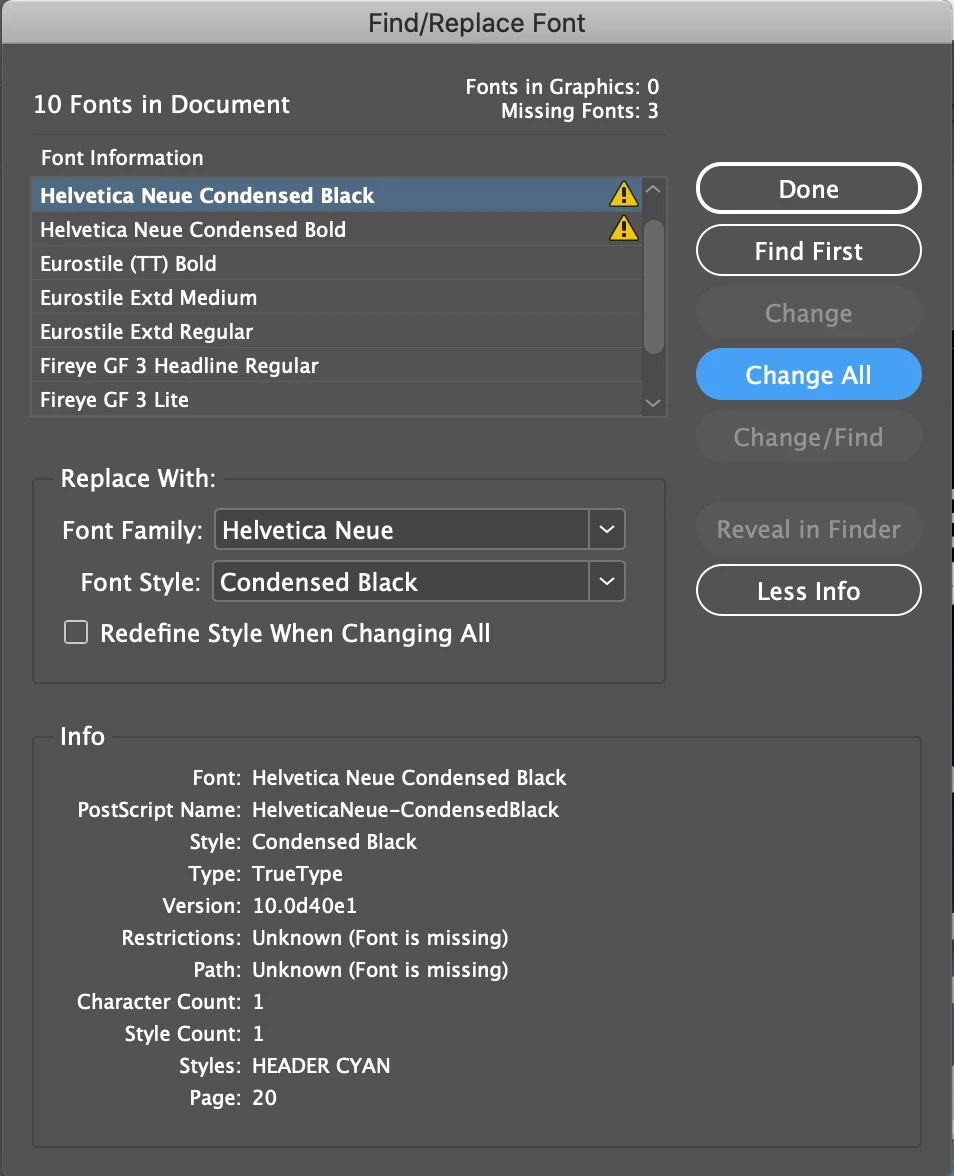This screenshot has height=1176, width=954.
Task: Click the font list scrollbar thumb
Action: tap(654, 286)
